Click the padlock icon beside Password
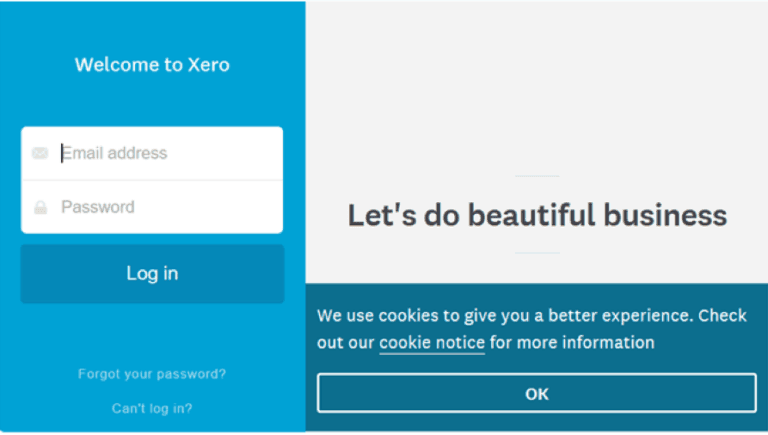 [40, 208]
